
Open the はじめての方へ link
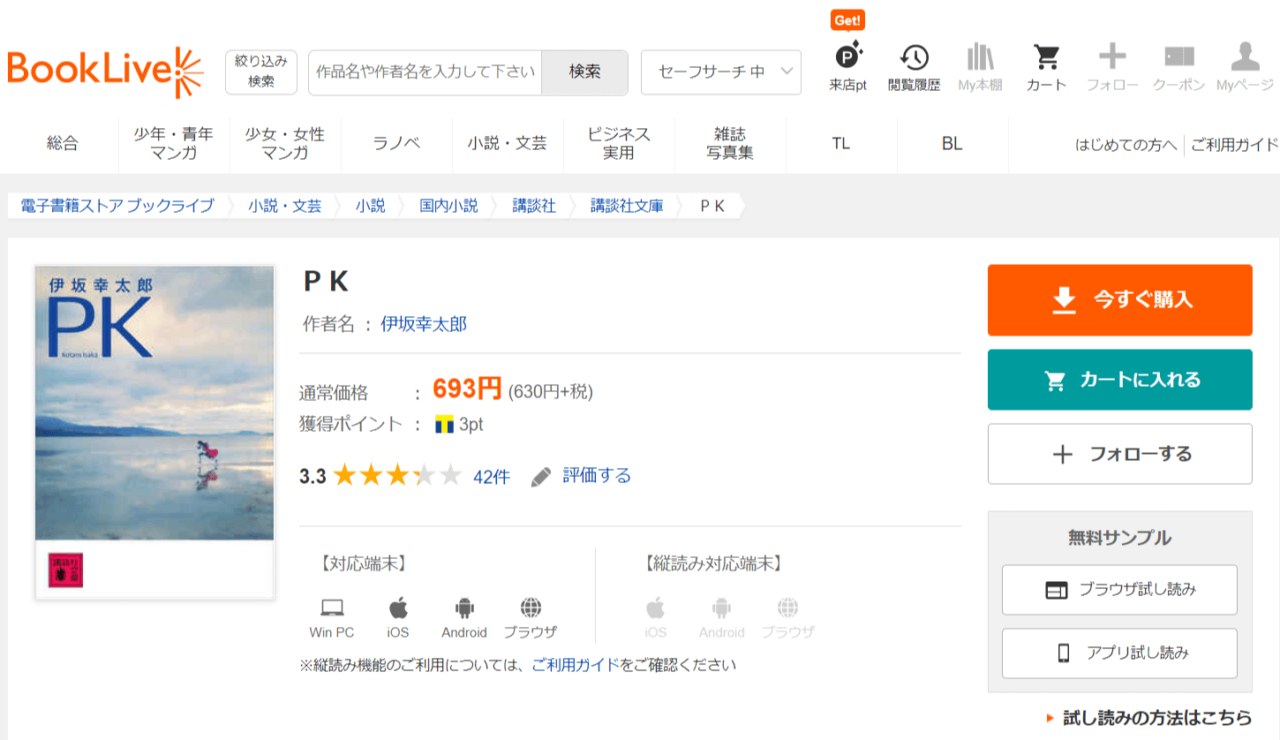pos(1126,145)
